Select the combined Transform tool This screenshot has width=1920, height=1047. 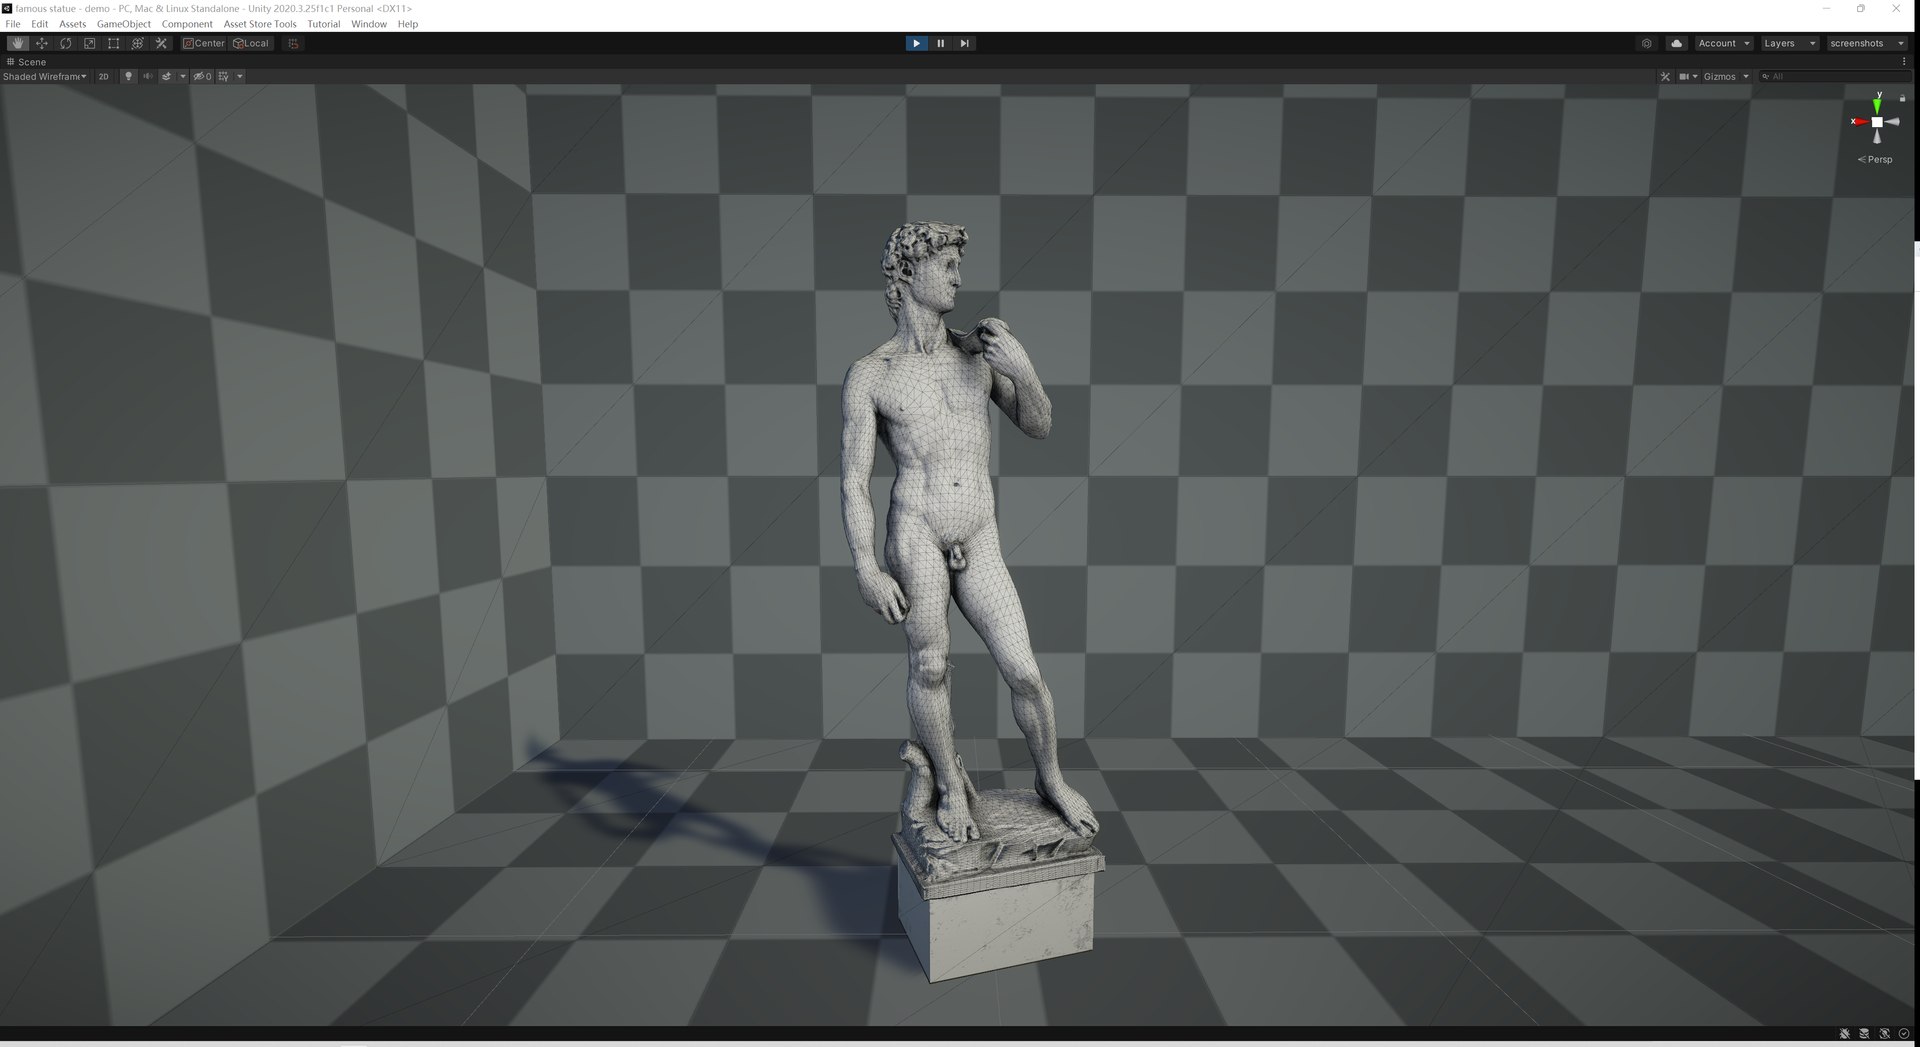click(138, 43)
